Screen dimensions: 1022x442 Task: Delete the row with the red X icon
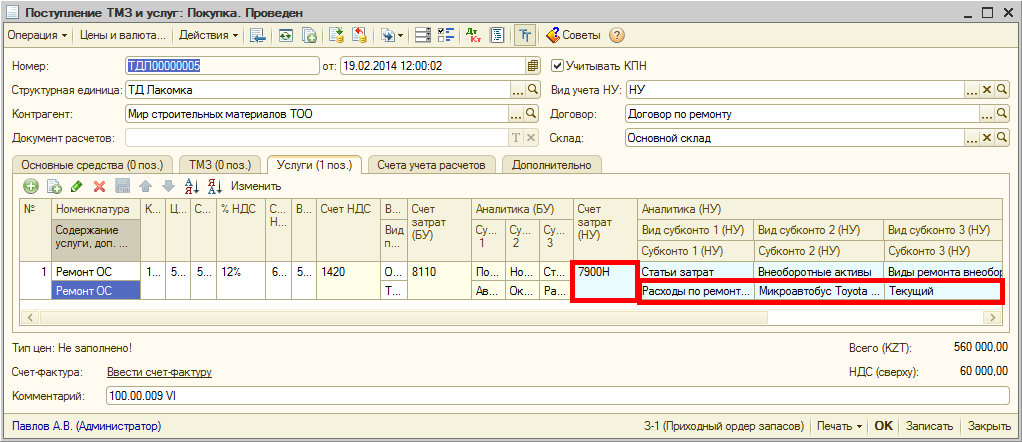[99, 186]
